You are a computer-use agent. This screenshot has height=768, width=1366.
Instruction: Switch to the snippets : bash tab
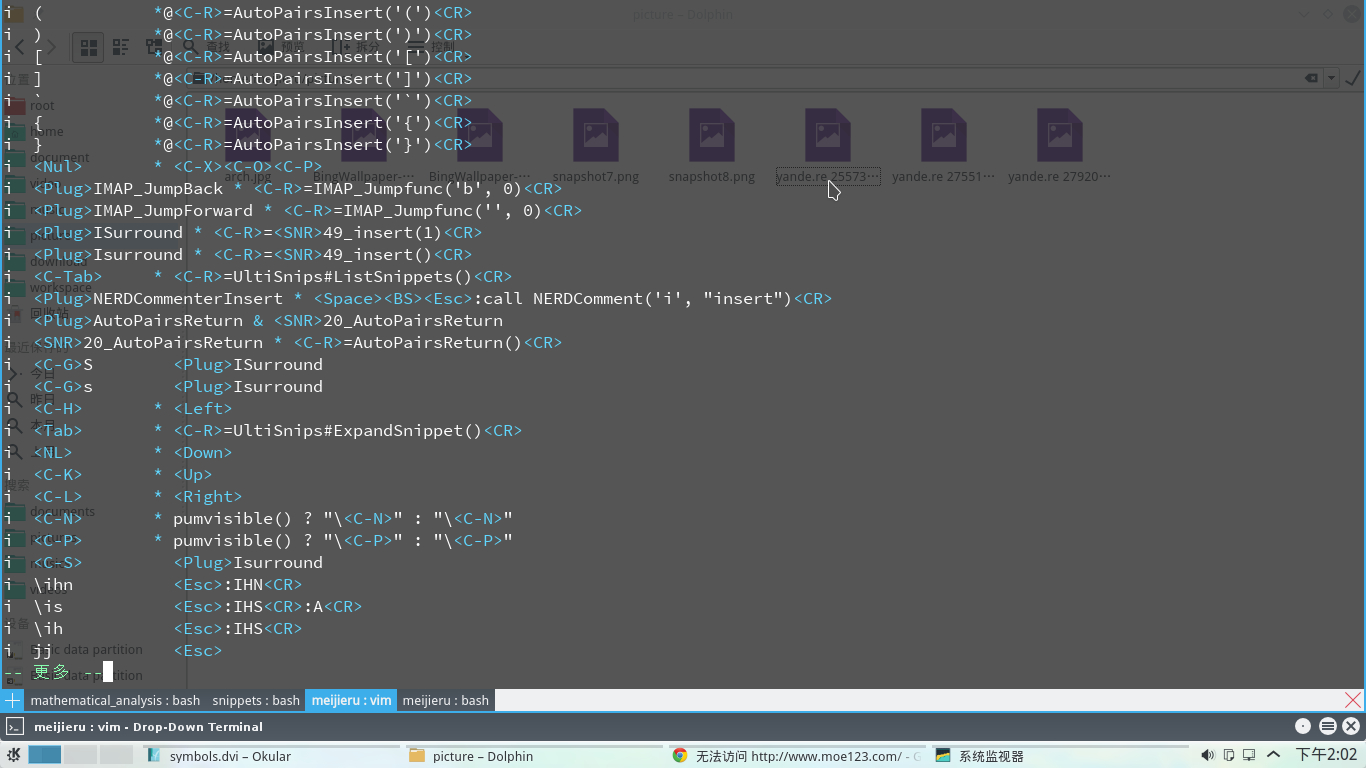(256, 700)
